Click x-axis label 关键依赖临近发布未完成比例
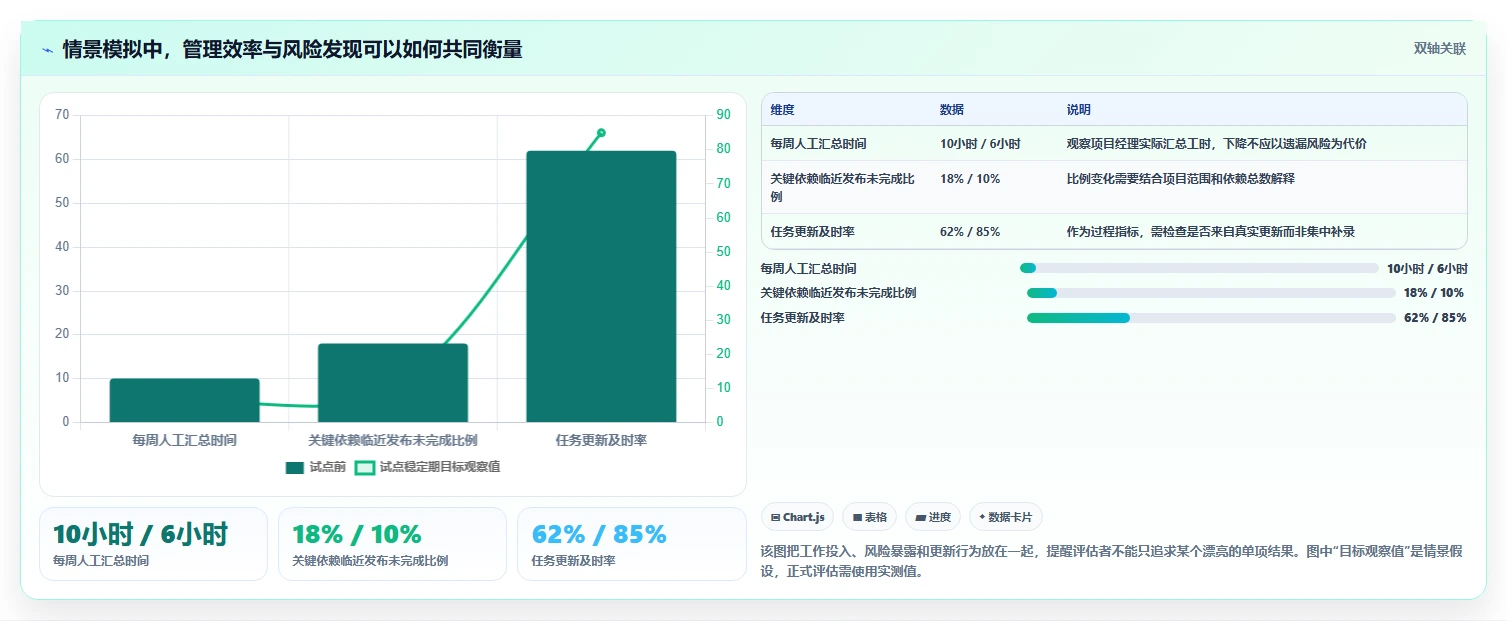 pyautogui.click(x=393, y=440)
